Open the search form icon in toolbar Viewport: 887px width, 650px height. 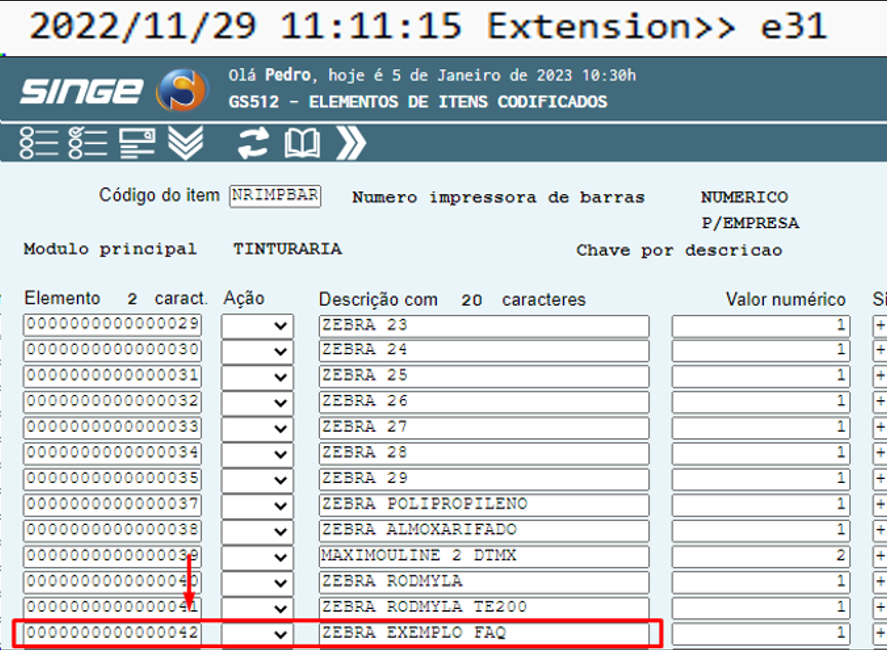coord(137,144)
